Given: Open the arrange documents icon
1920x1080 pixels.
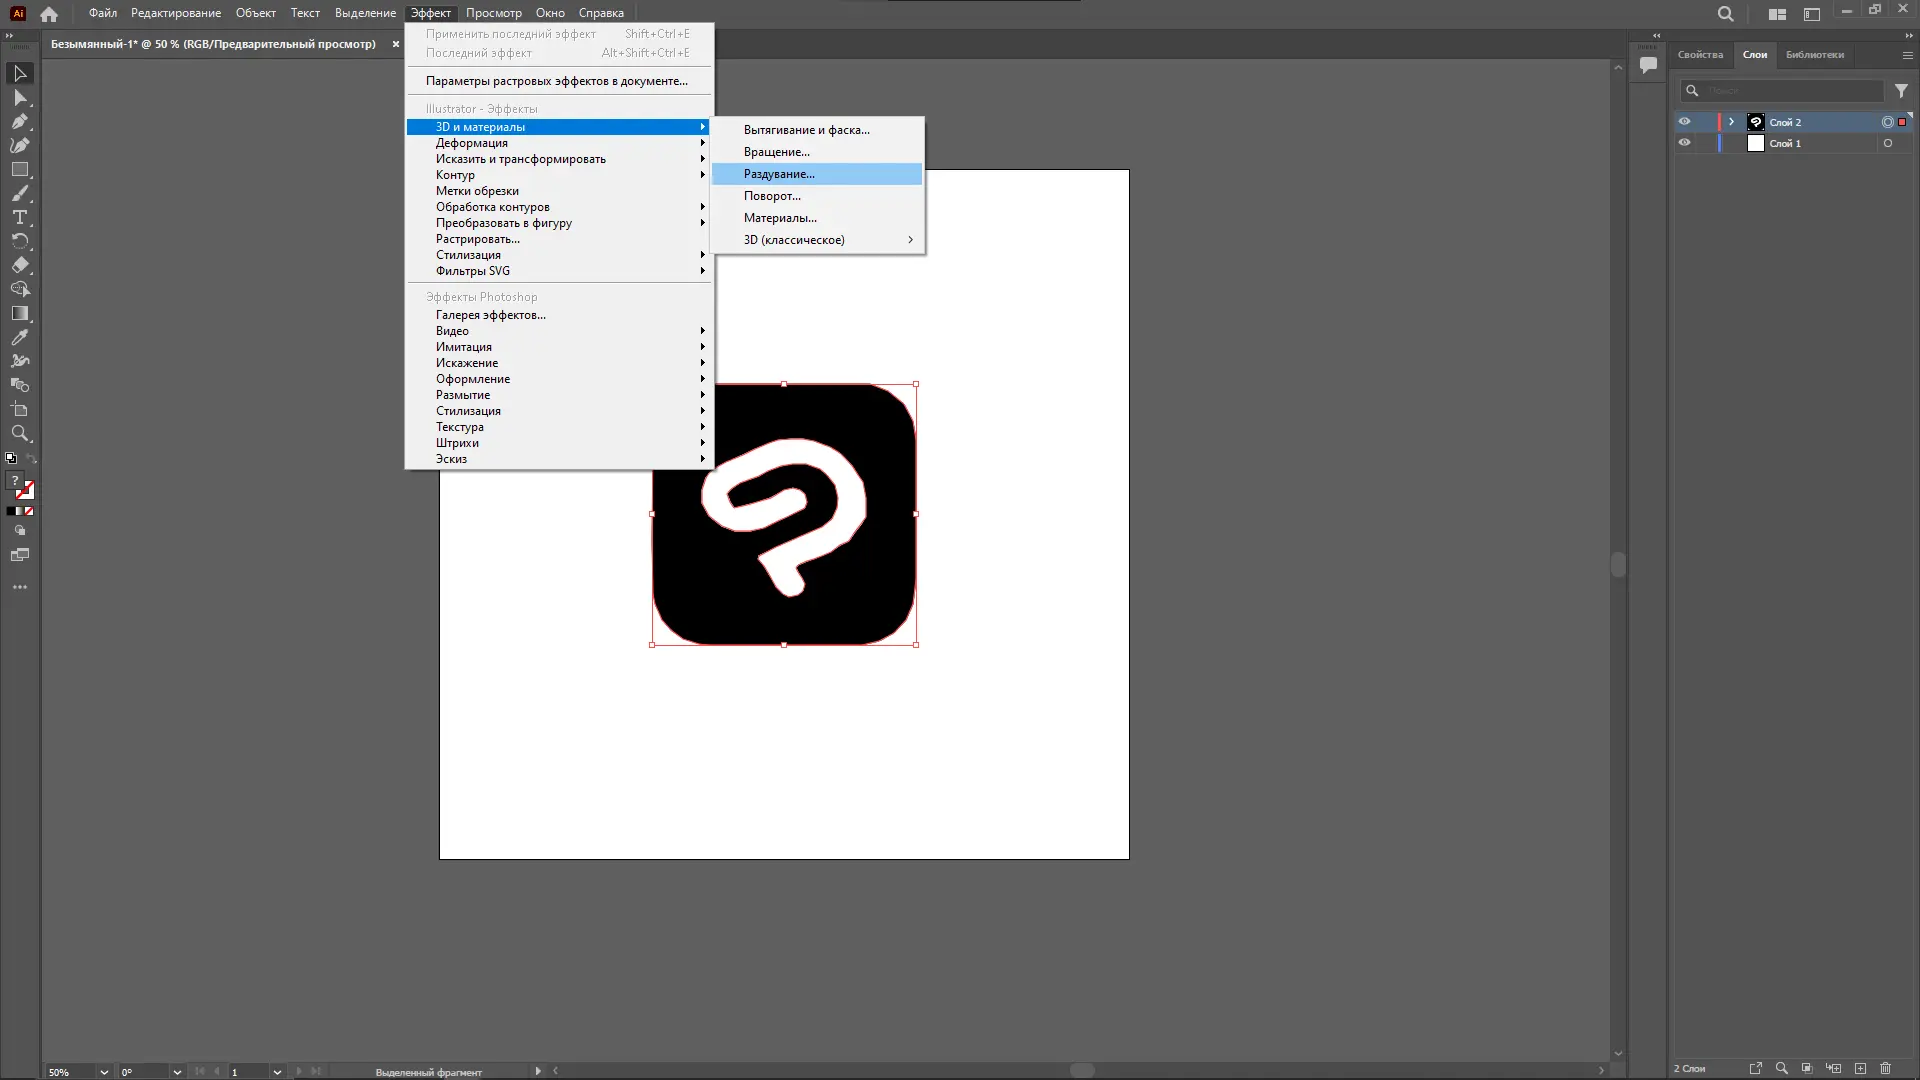Looking at the screenshot, I should click(1777, 14).
